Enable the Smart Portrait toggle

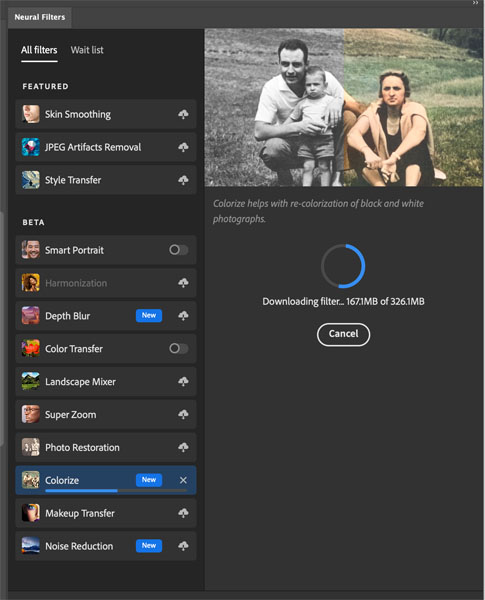click(x=178, y=250)
